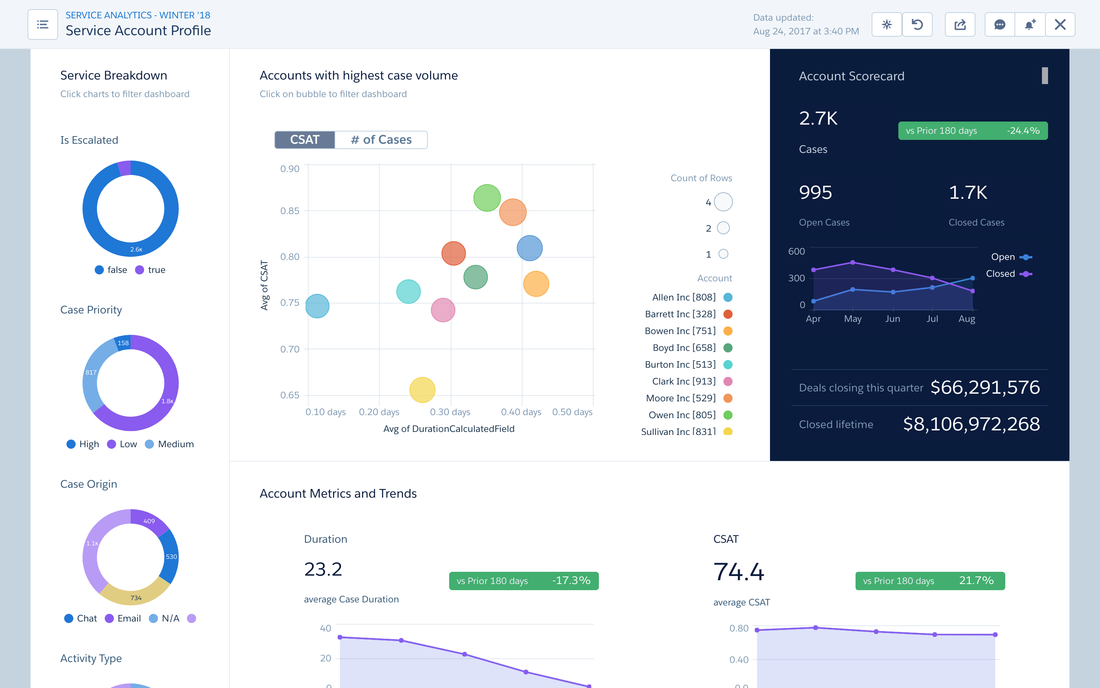The image size is (1100, 688).
Task: Click the Bowen Inc [751] legend swatch
Action: [x=727, y=331]
